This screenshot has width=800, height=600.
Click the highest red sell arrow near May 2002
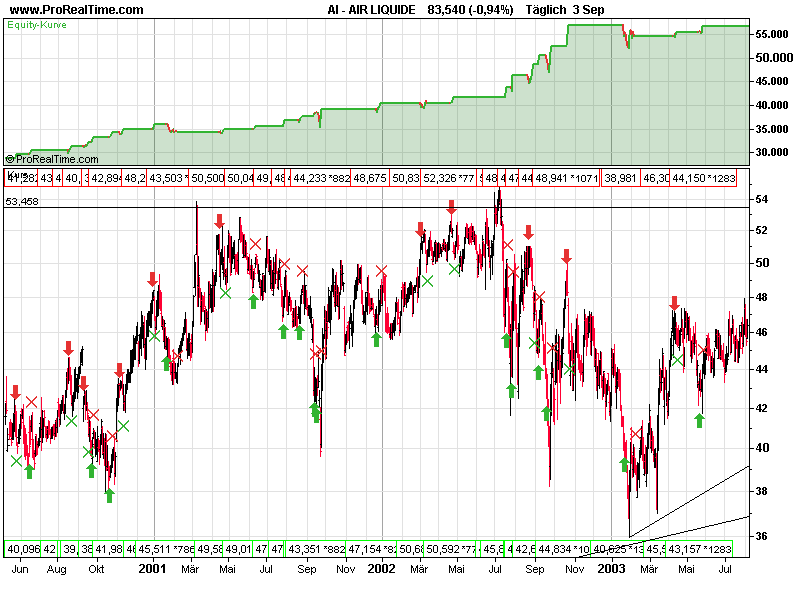pyautogui.click(x=452, y=207)
